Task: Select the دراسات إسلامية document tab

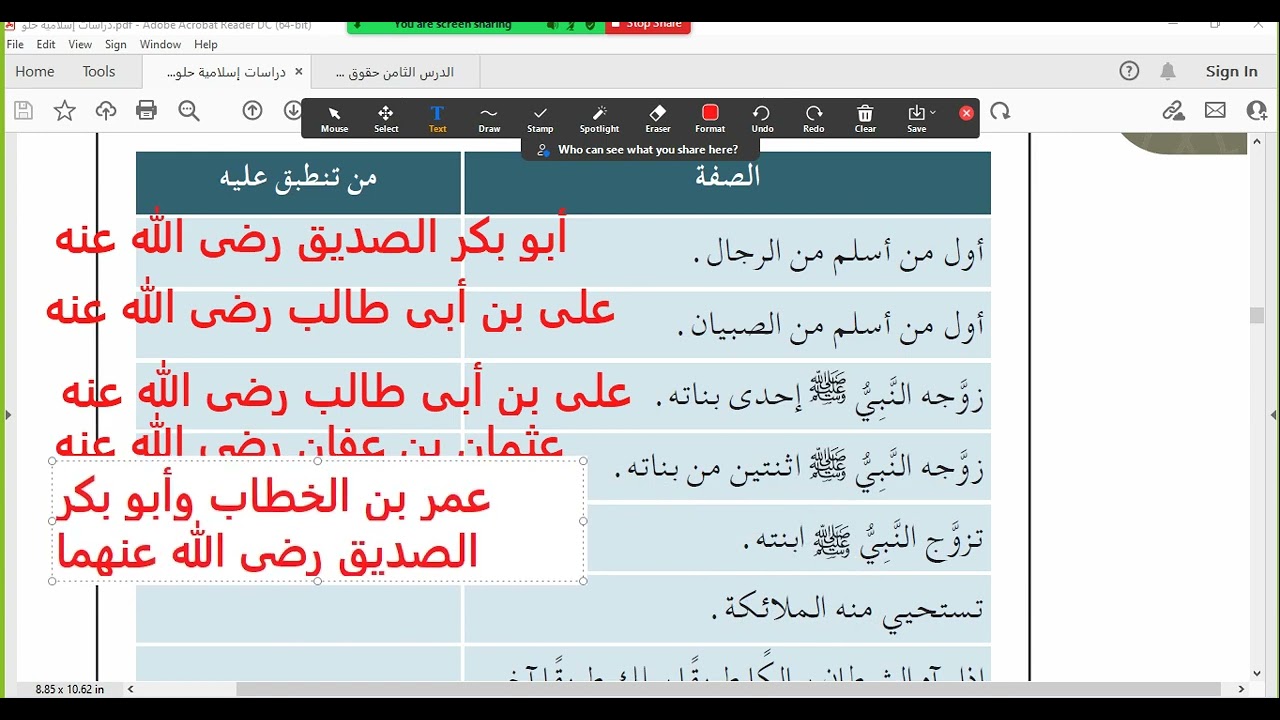Action: (225, 72)
